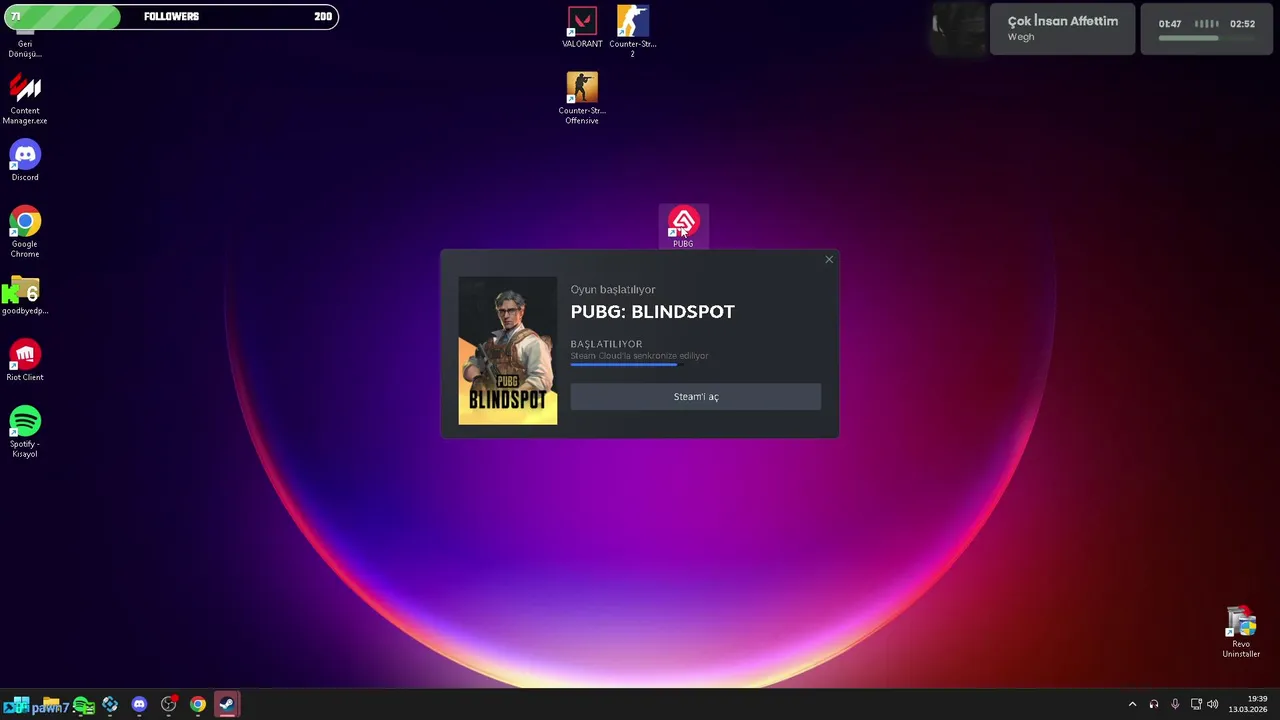1280x720 pixels.
Task: Click the FOLLOWERS goal bar overlay
Action: (x=170, y=16)
